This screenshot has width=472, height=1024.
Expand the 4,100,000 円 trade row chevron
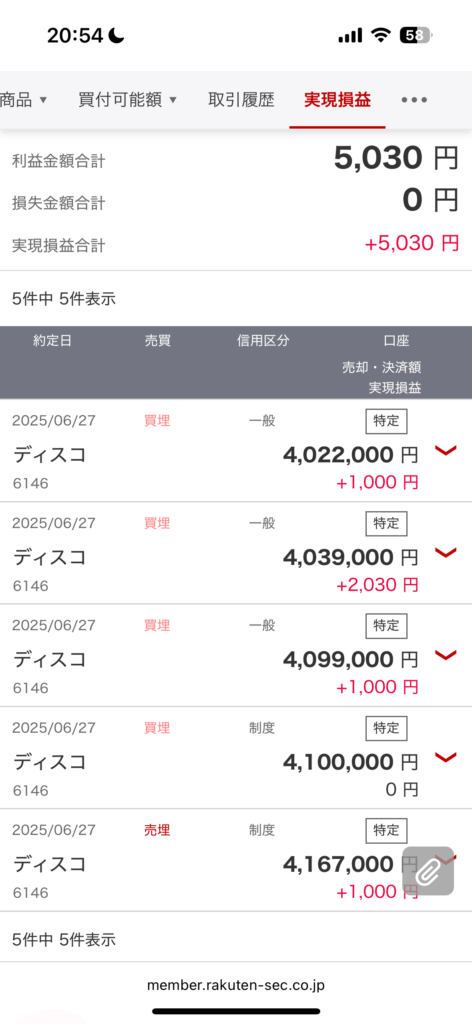click(x=445, y=757)
